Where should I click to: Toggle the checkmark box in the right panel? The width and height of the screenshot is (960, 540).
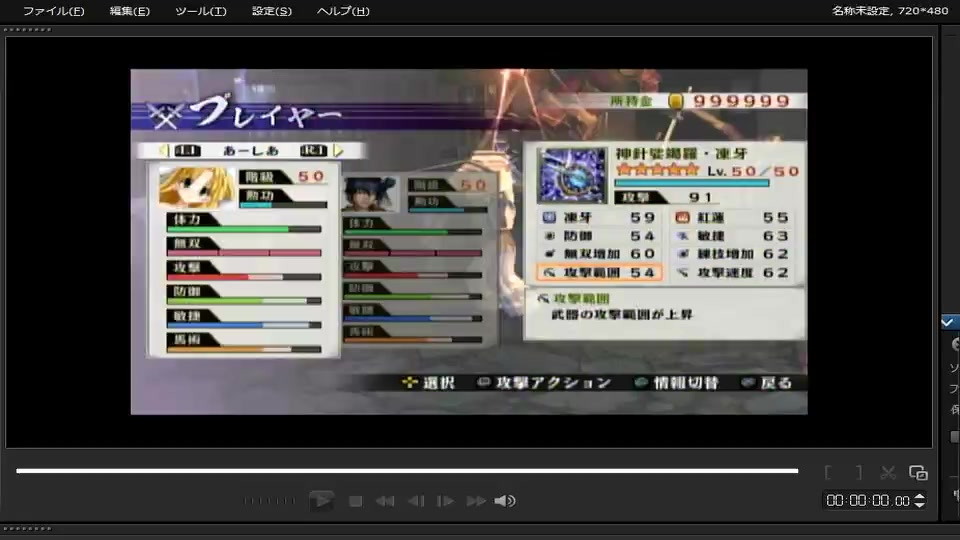(x=948, y=322)
